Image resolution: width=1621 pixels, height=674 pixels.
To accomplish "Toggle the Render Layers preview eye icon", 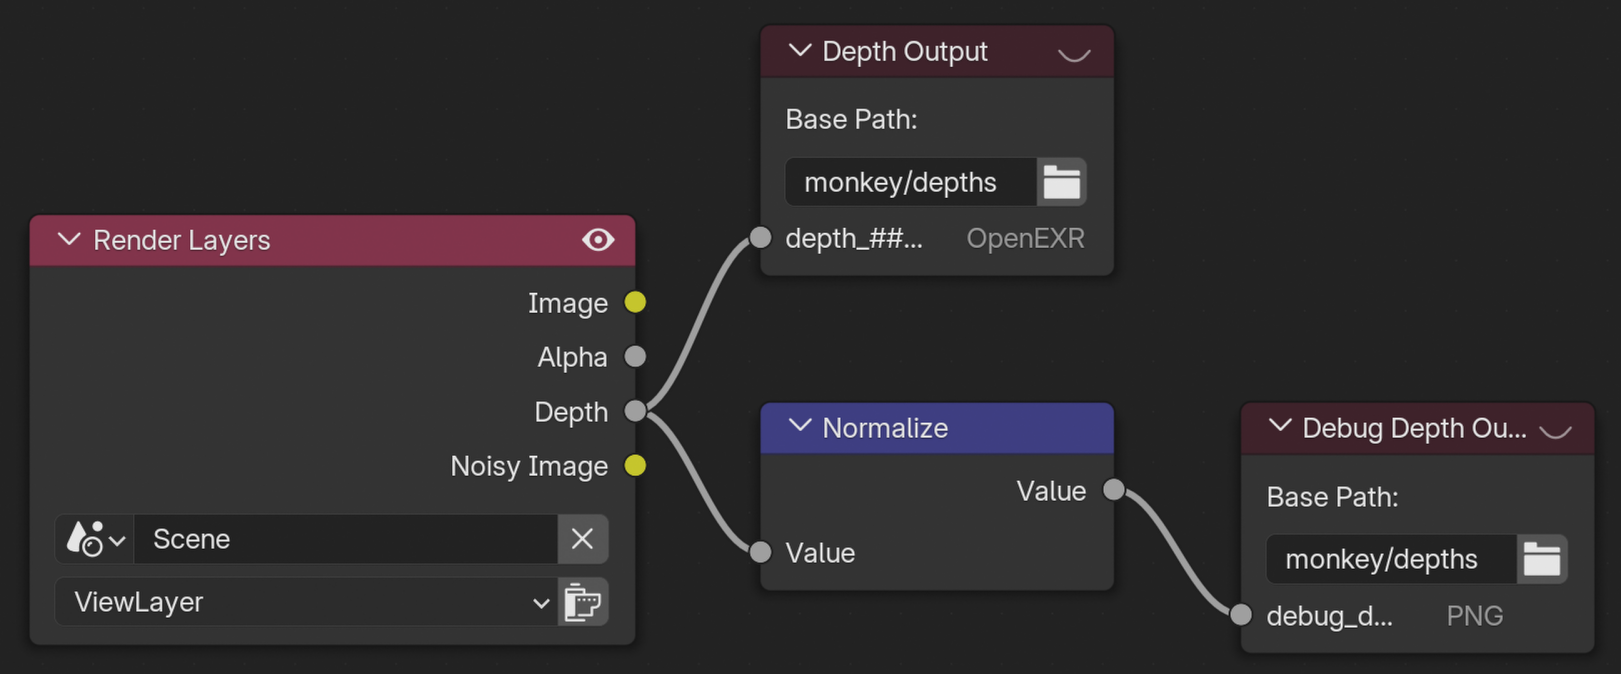I will click(598, 240).
